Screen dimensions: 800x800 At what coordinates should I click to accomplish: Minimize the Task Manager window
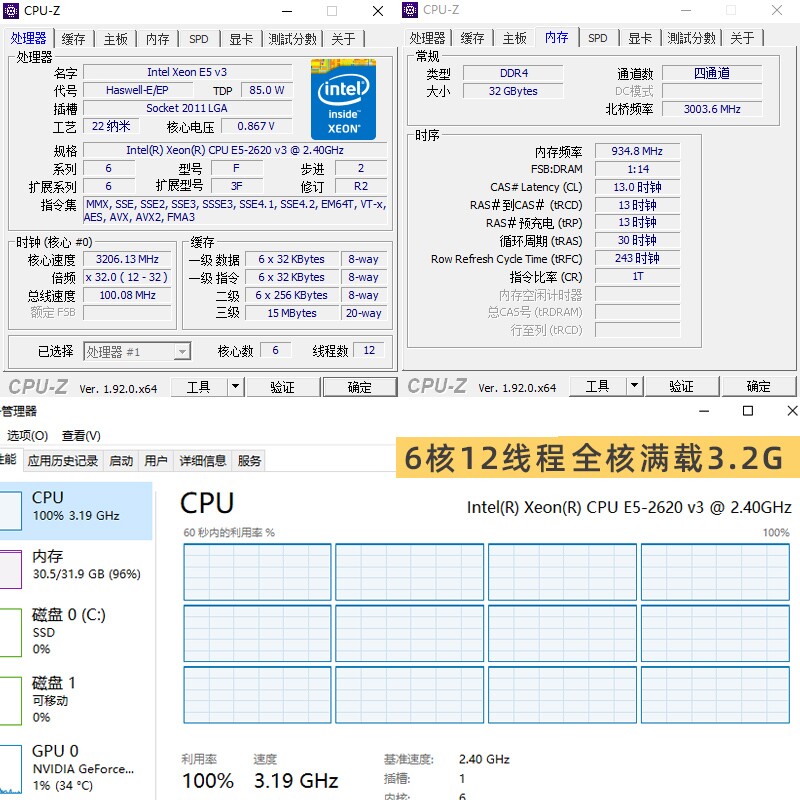click(704, 411)
